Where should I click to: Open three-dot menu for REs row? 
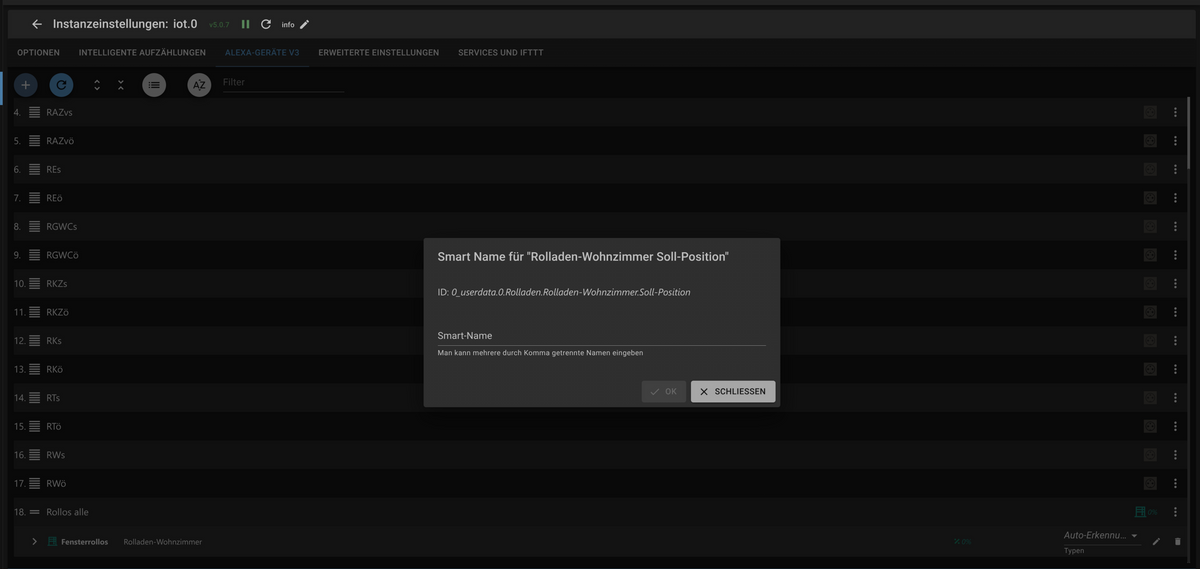coord(1176,169)
